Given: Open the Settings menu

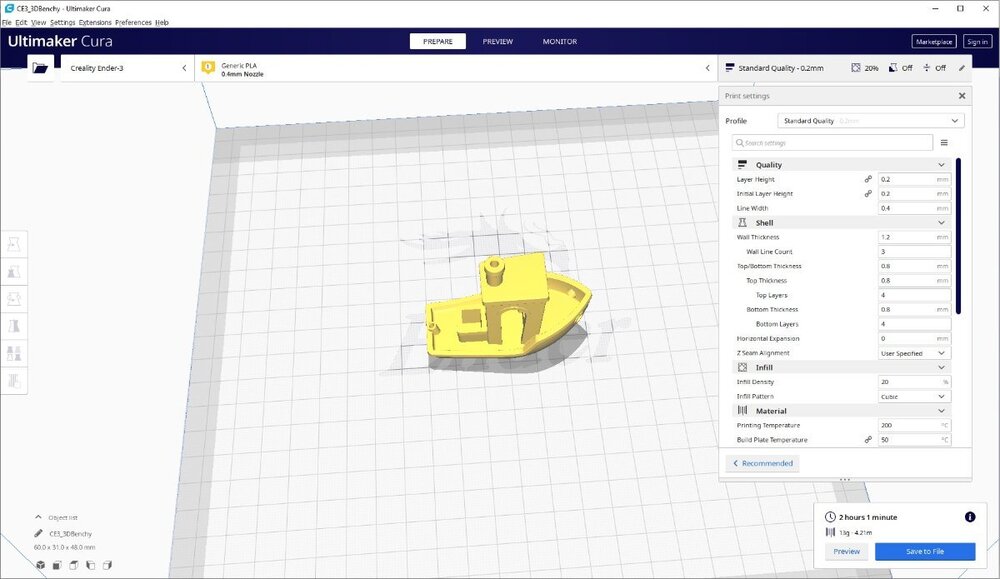Looking at the screenshot, I should [62, 22].
